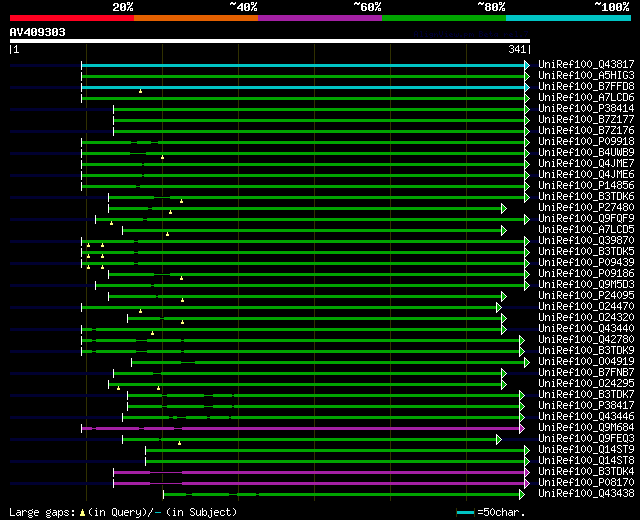
Task: Click the cyan ~100% legend segment
Action: 568,18
